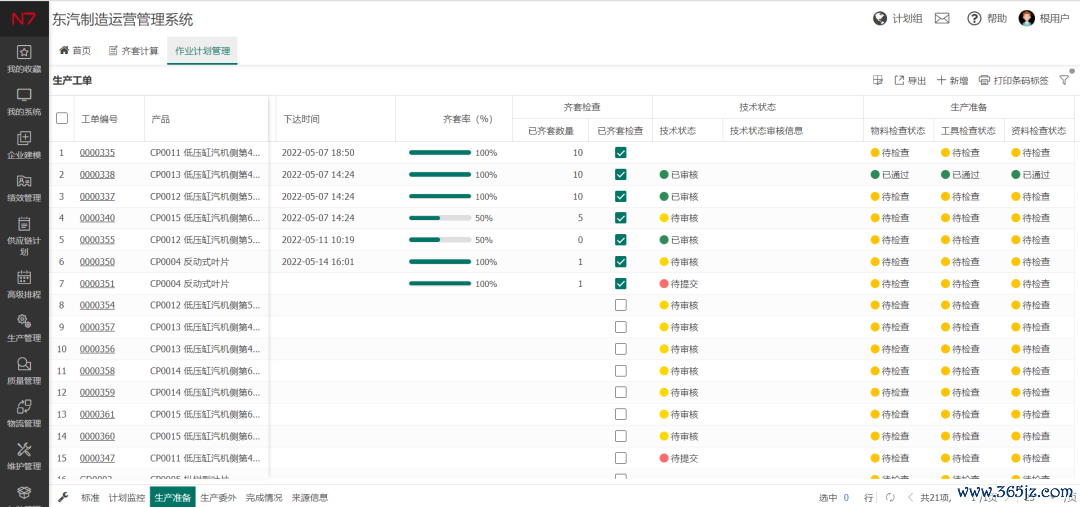Screen dimensions: 1080x507
Task: Switch to 完成情况 bottom tab
Action: 264,497
